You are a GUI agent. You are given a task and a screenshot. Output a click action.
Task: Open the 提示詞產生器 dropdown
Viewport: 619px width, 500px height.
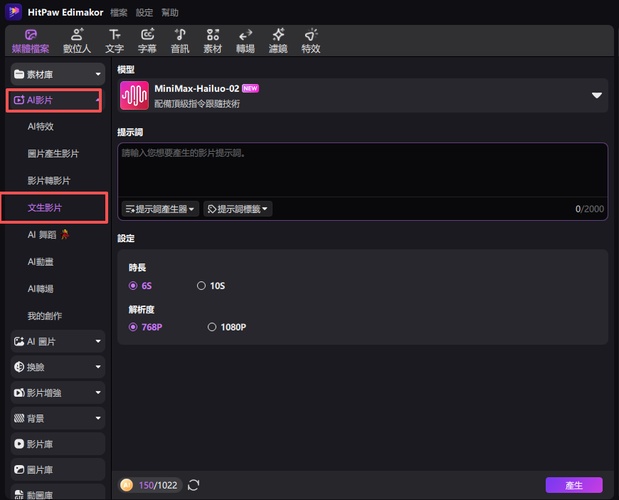click(x=159, y=209)
